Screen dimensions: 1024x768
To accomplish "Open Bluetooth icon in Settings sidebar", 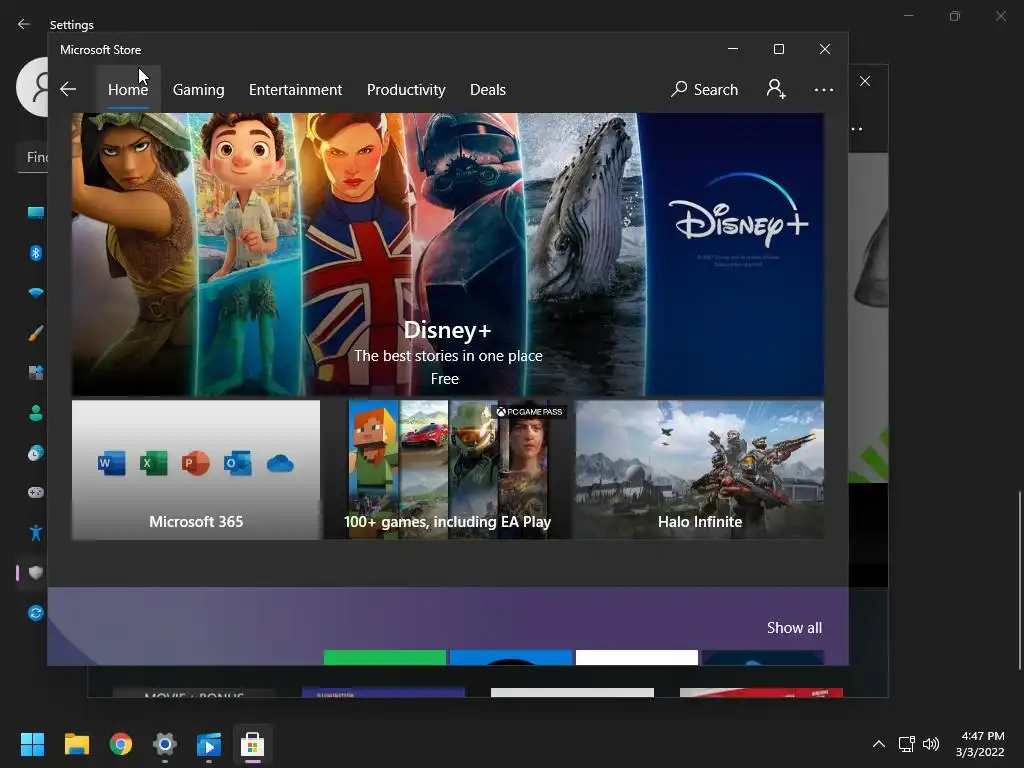I will coord(35,253).
